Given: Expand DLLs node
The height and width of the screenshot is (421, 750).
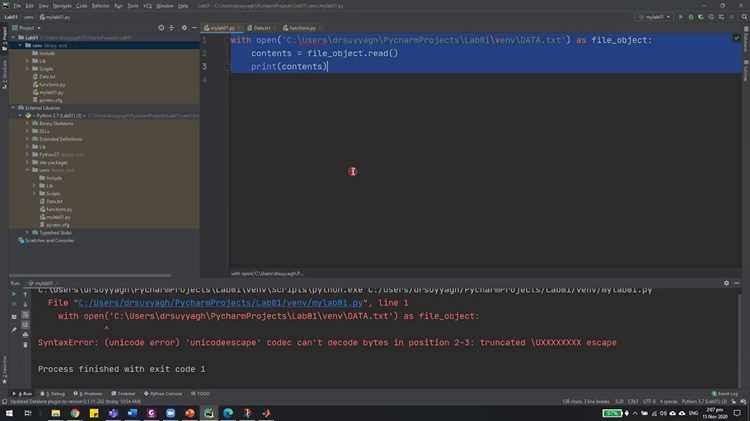Looking at the screenshot, I should coord(28,131).
